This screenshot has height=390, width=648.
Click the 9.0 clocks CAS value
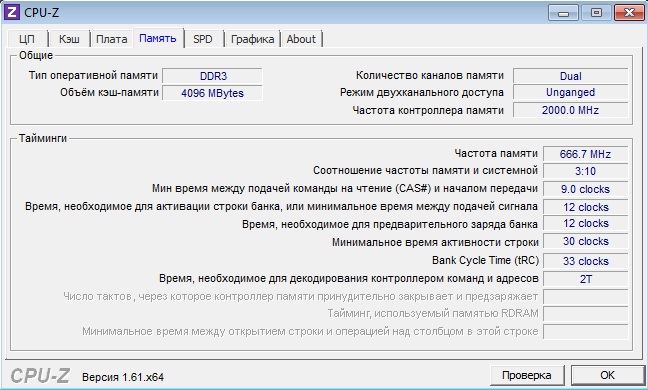pyautogui.click(x=586, y=189)
